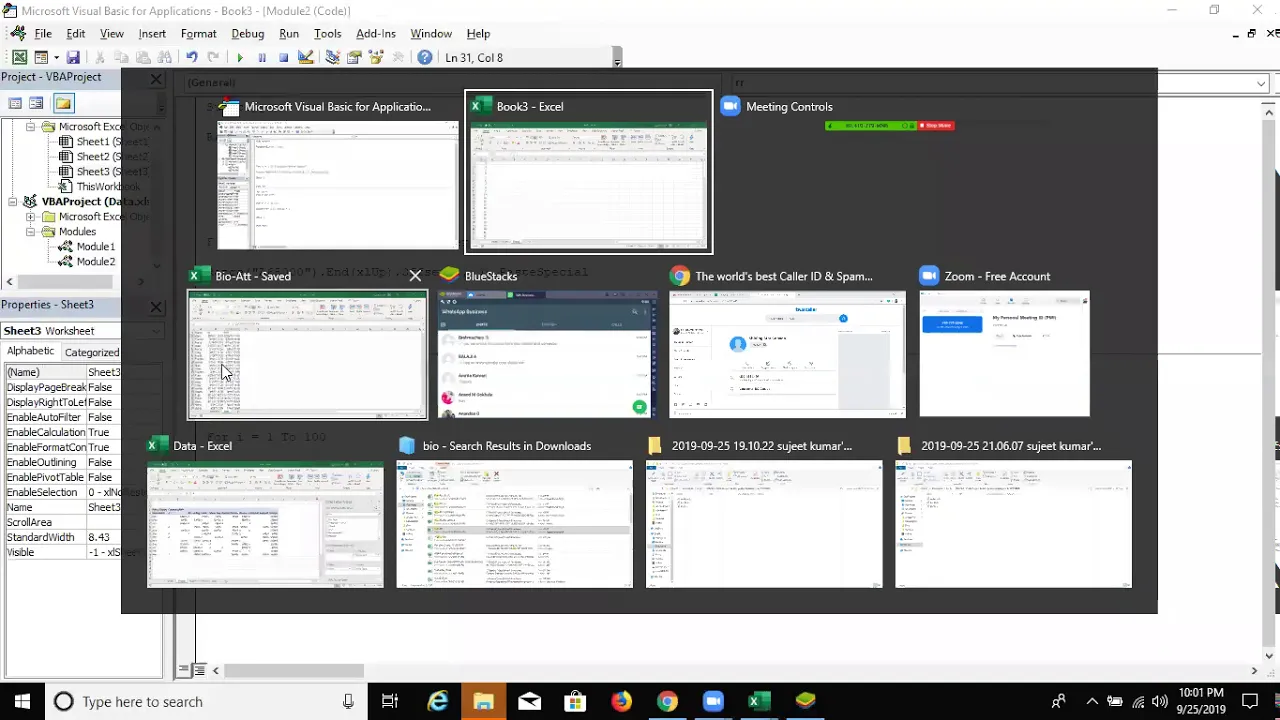The image size is (1280, 720).
Task: Click the Find binoculars icon in toolbar
Action: click(x=166, y=58)
